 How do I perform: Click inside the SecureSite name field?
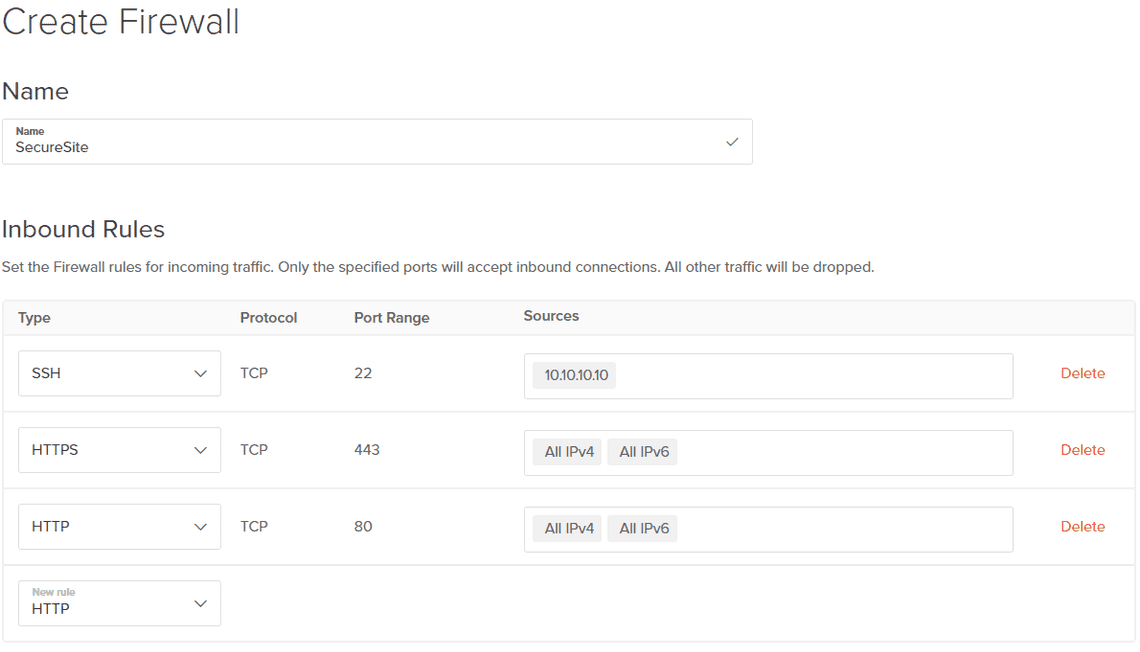[300, 147]
